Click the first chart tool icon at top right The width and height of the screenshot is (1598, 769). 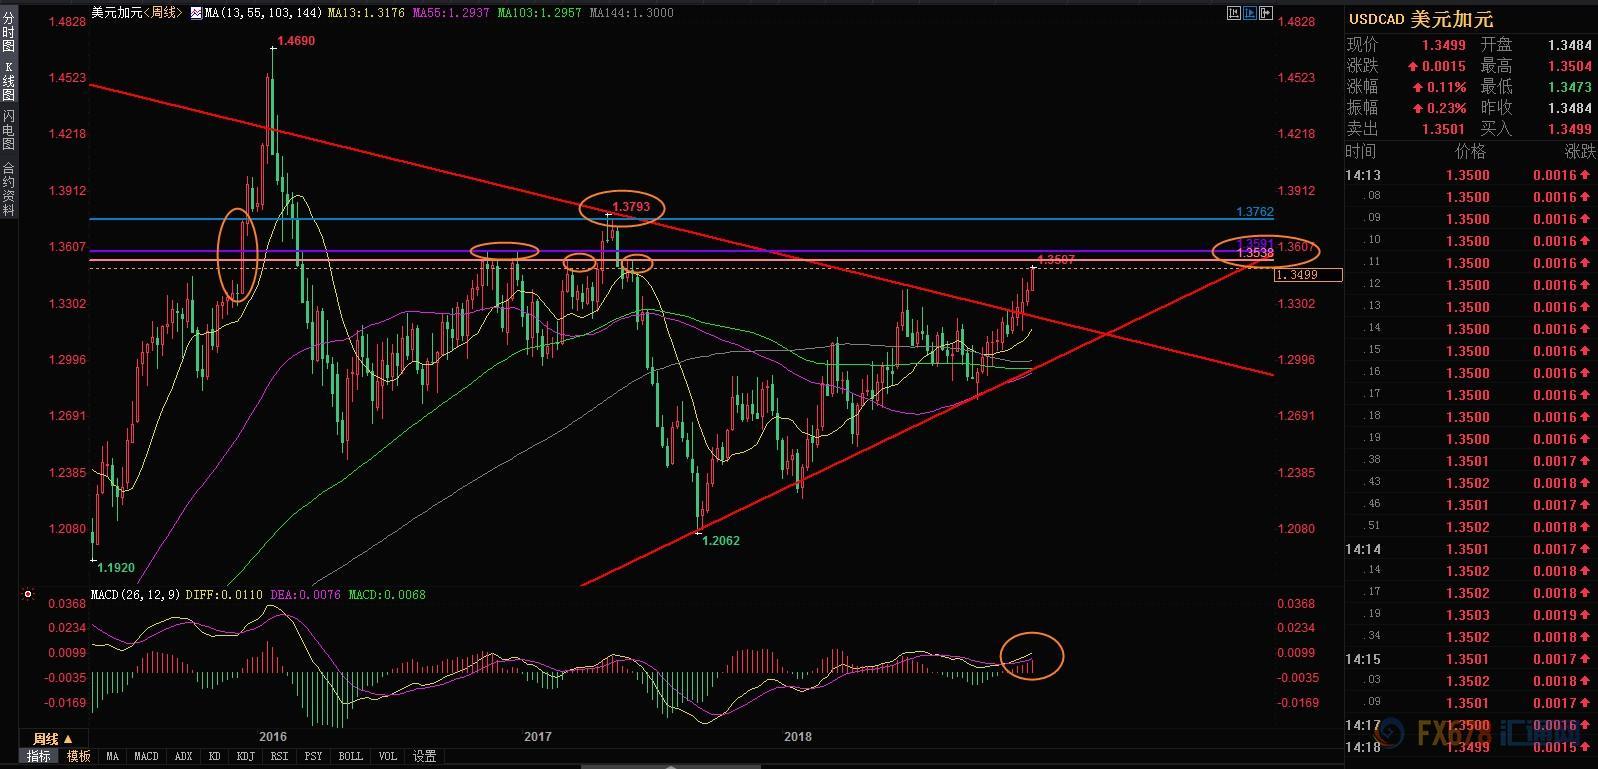pos(1233,13)
